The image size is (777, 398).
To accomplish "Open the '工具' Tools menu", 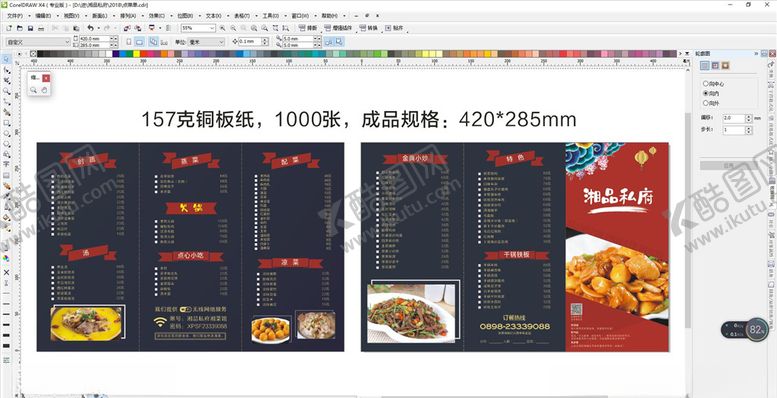I will coord(271,16).
